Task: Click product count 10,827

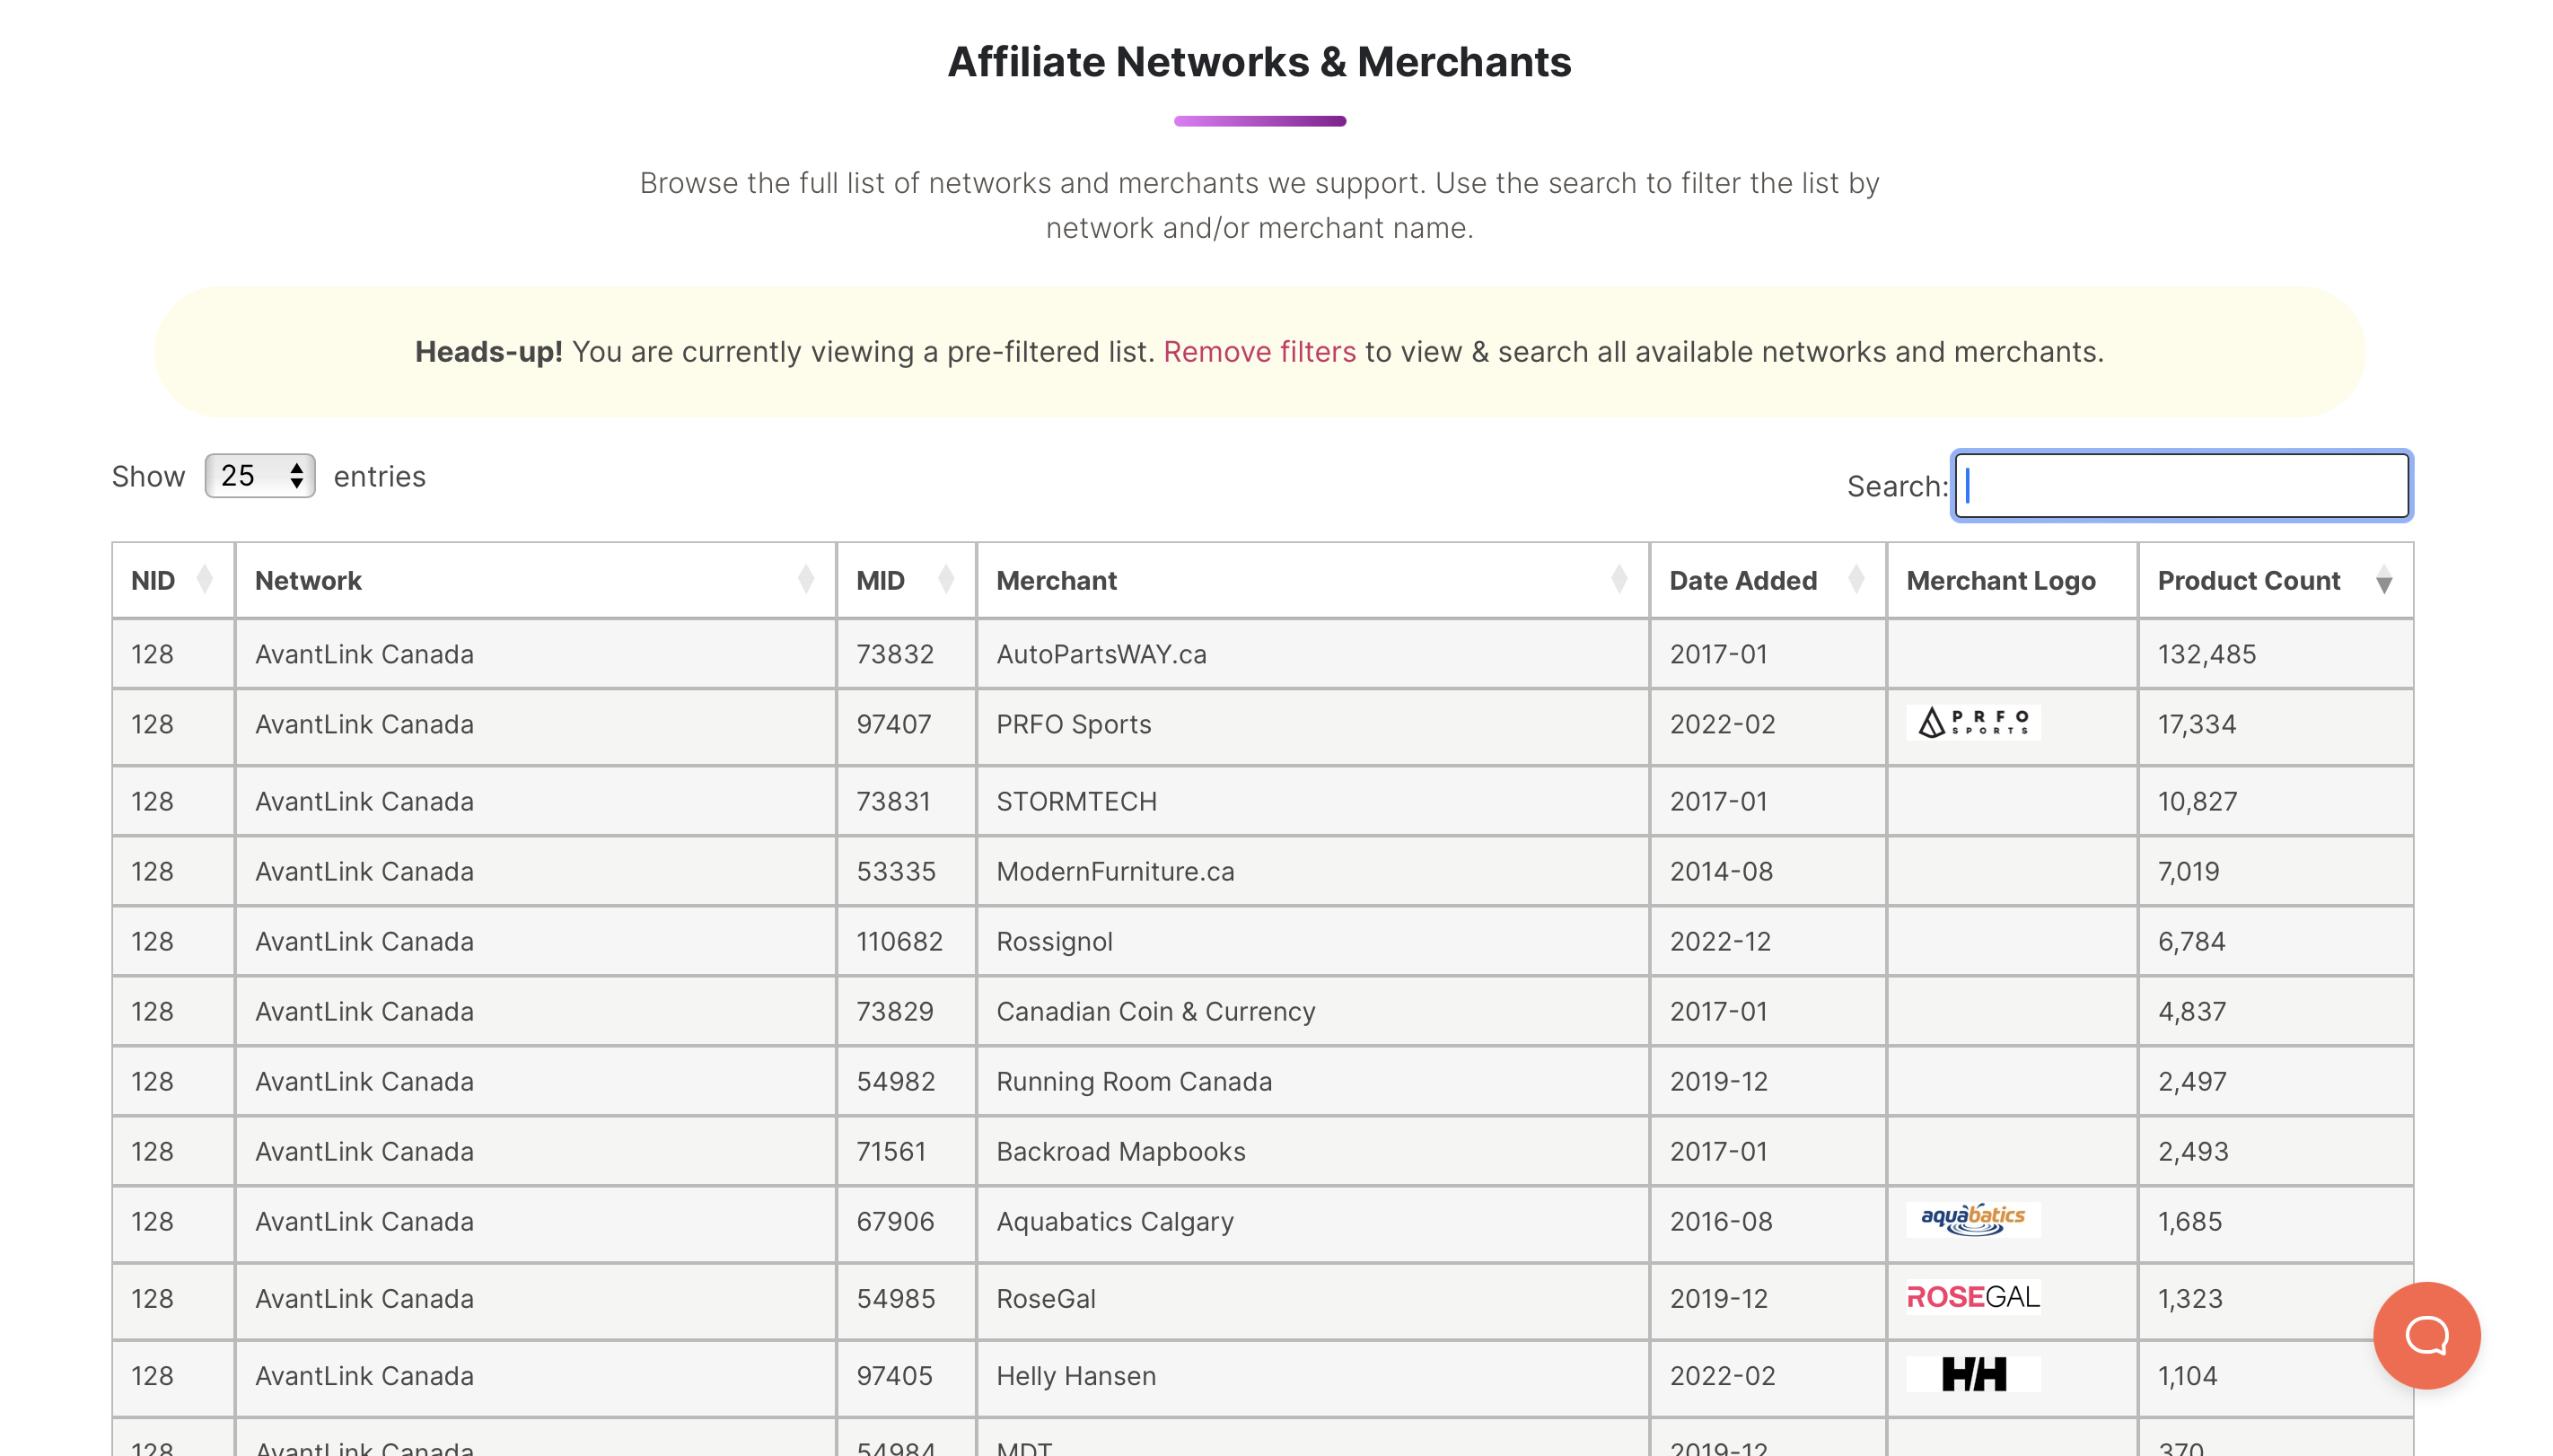Action: coord(2197,801)
